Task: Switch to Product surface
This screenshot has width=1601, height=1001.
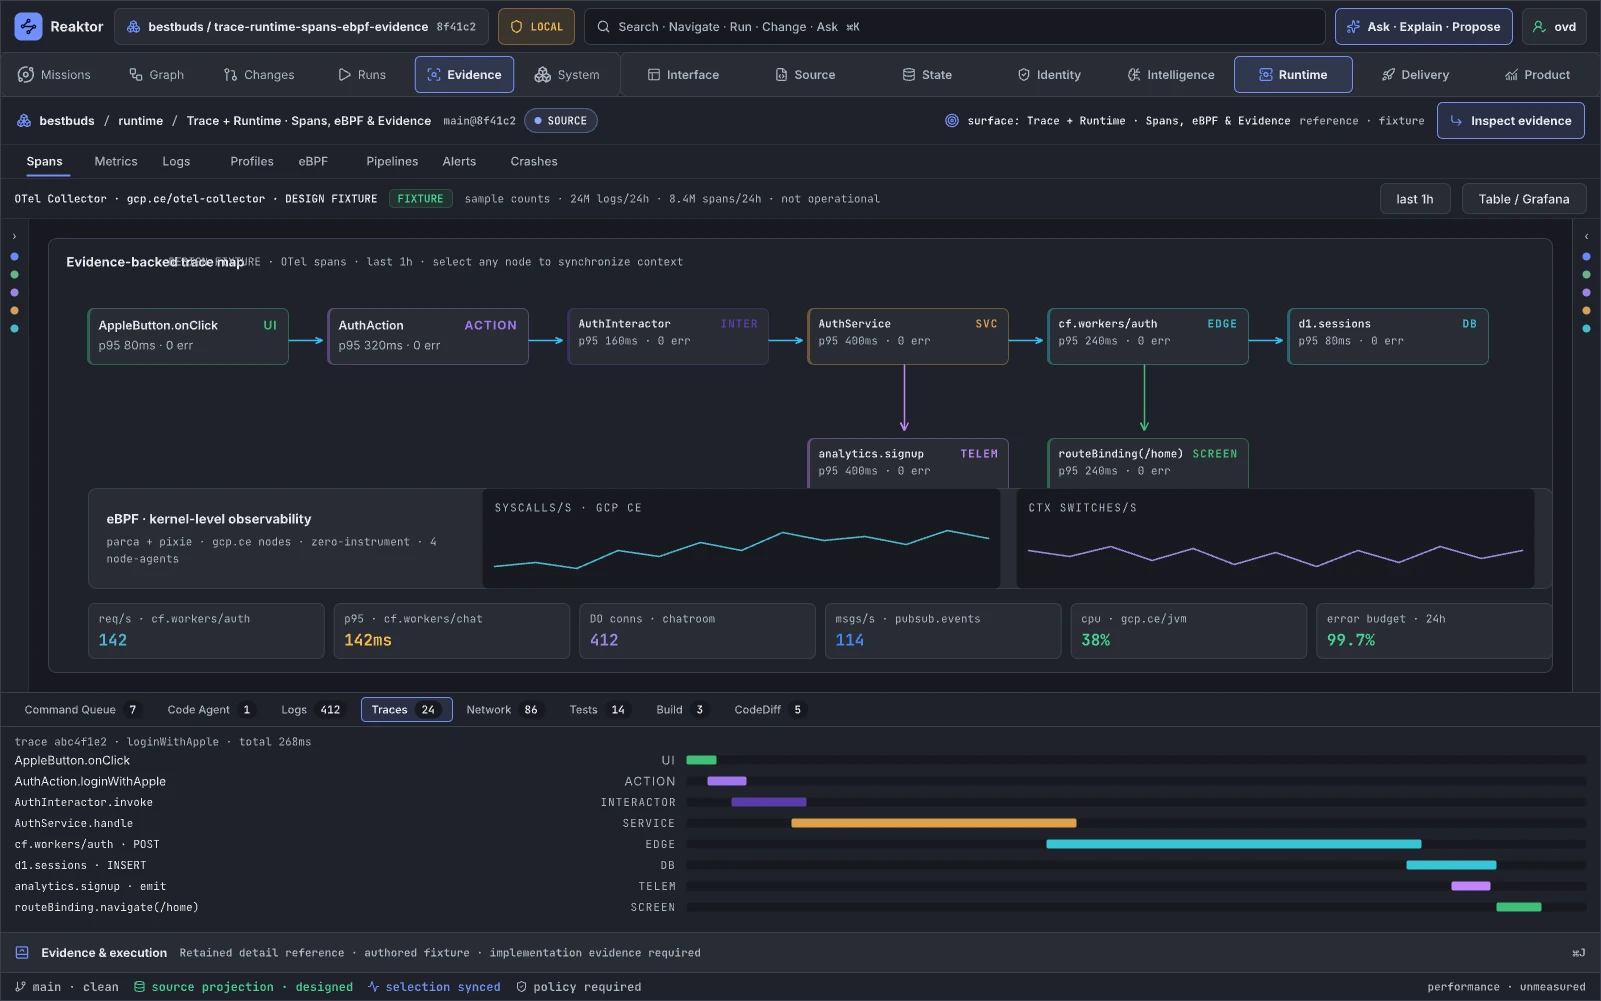Action: [1537, 75]
